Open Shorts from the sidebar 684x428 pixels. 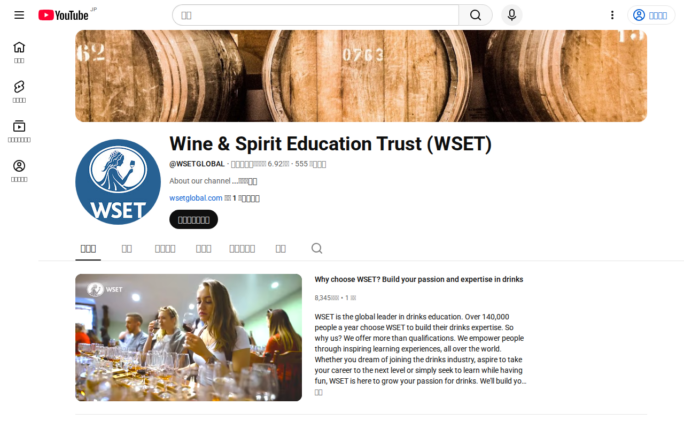click(x=19, y=92)
